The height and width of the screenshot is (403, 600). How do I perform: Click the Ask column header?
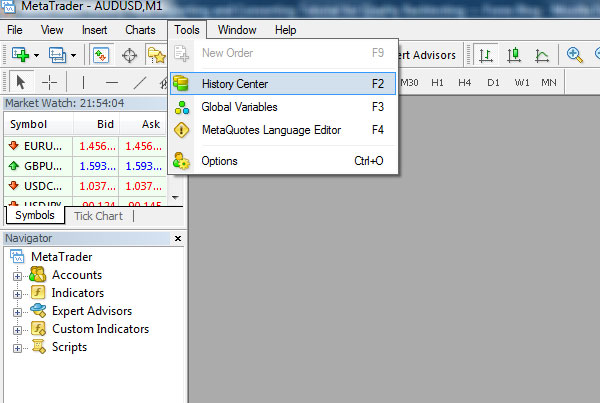pos(143,124)
